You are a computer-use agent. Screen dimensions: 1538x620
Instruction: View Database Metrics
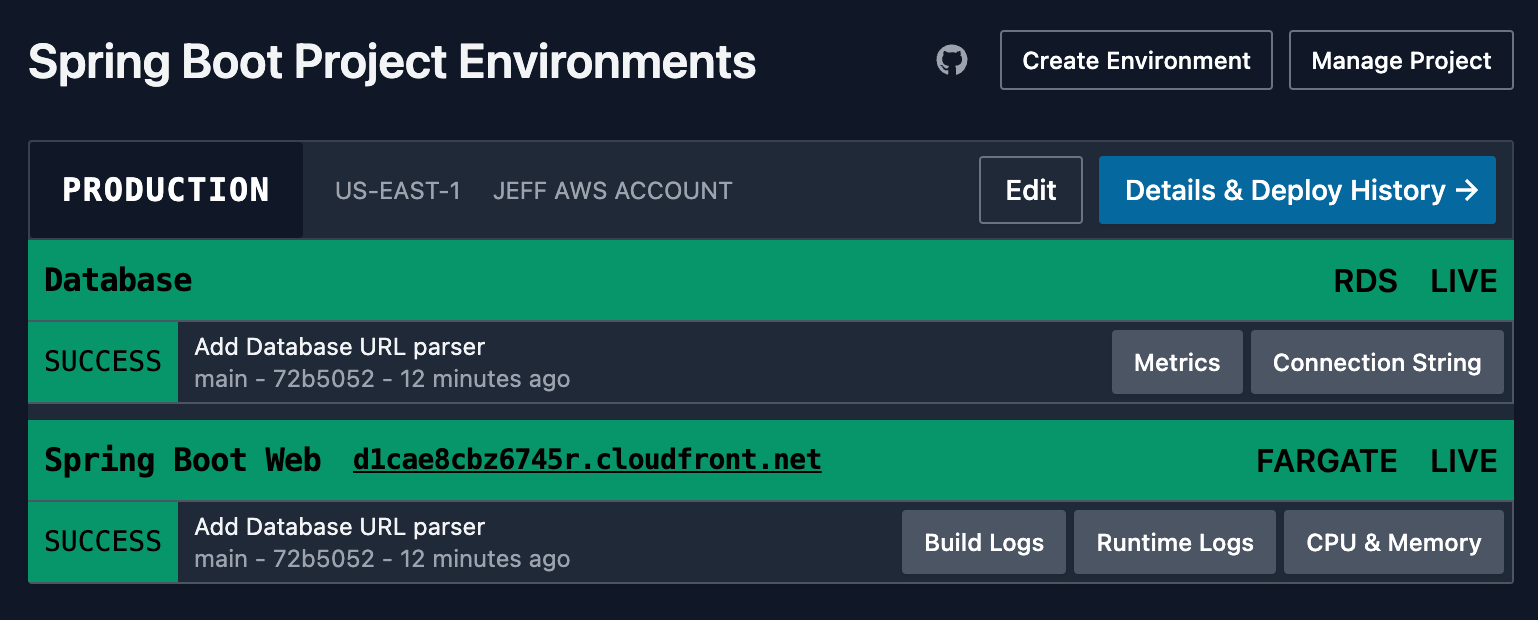tap(1177, 362)
